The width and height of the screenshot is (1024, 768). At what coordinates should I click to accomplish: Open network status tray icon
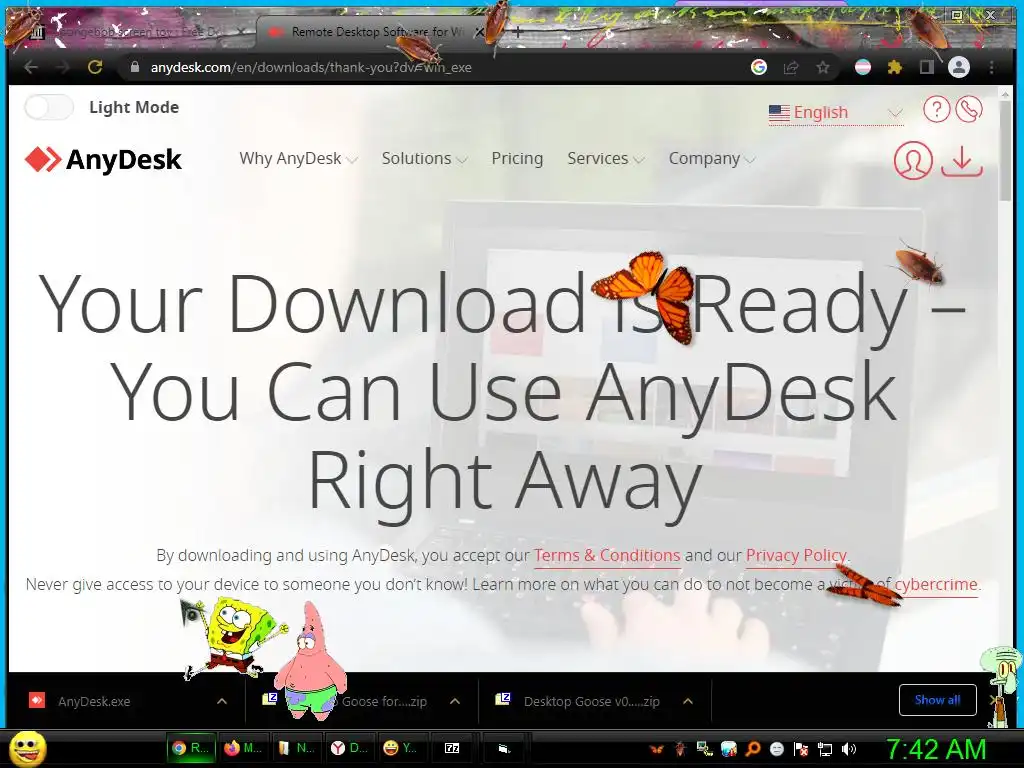(x=825, y=749)
